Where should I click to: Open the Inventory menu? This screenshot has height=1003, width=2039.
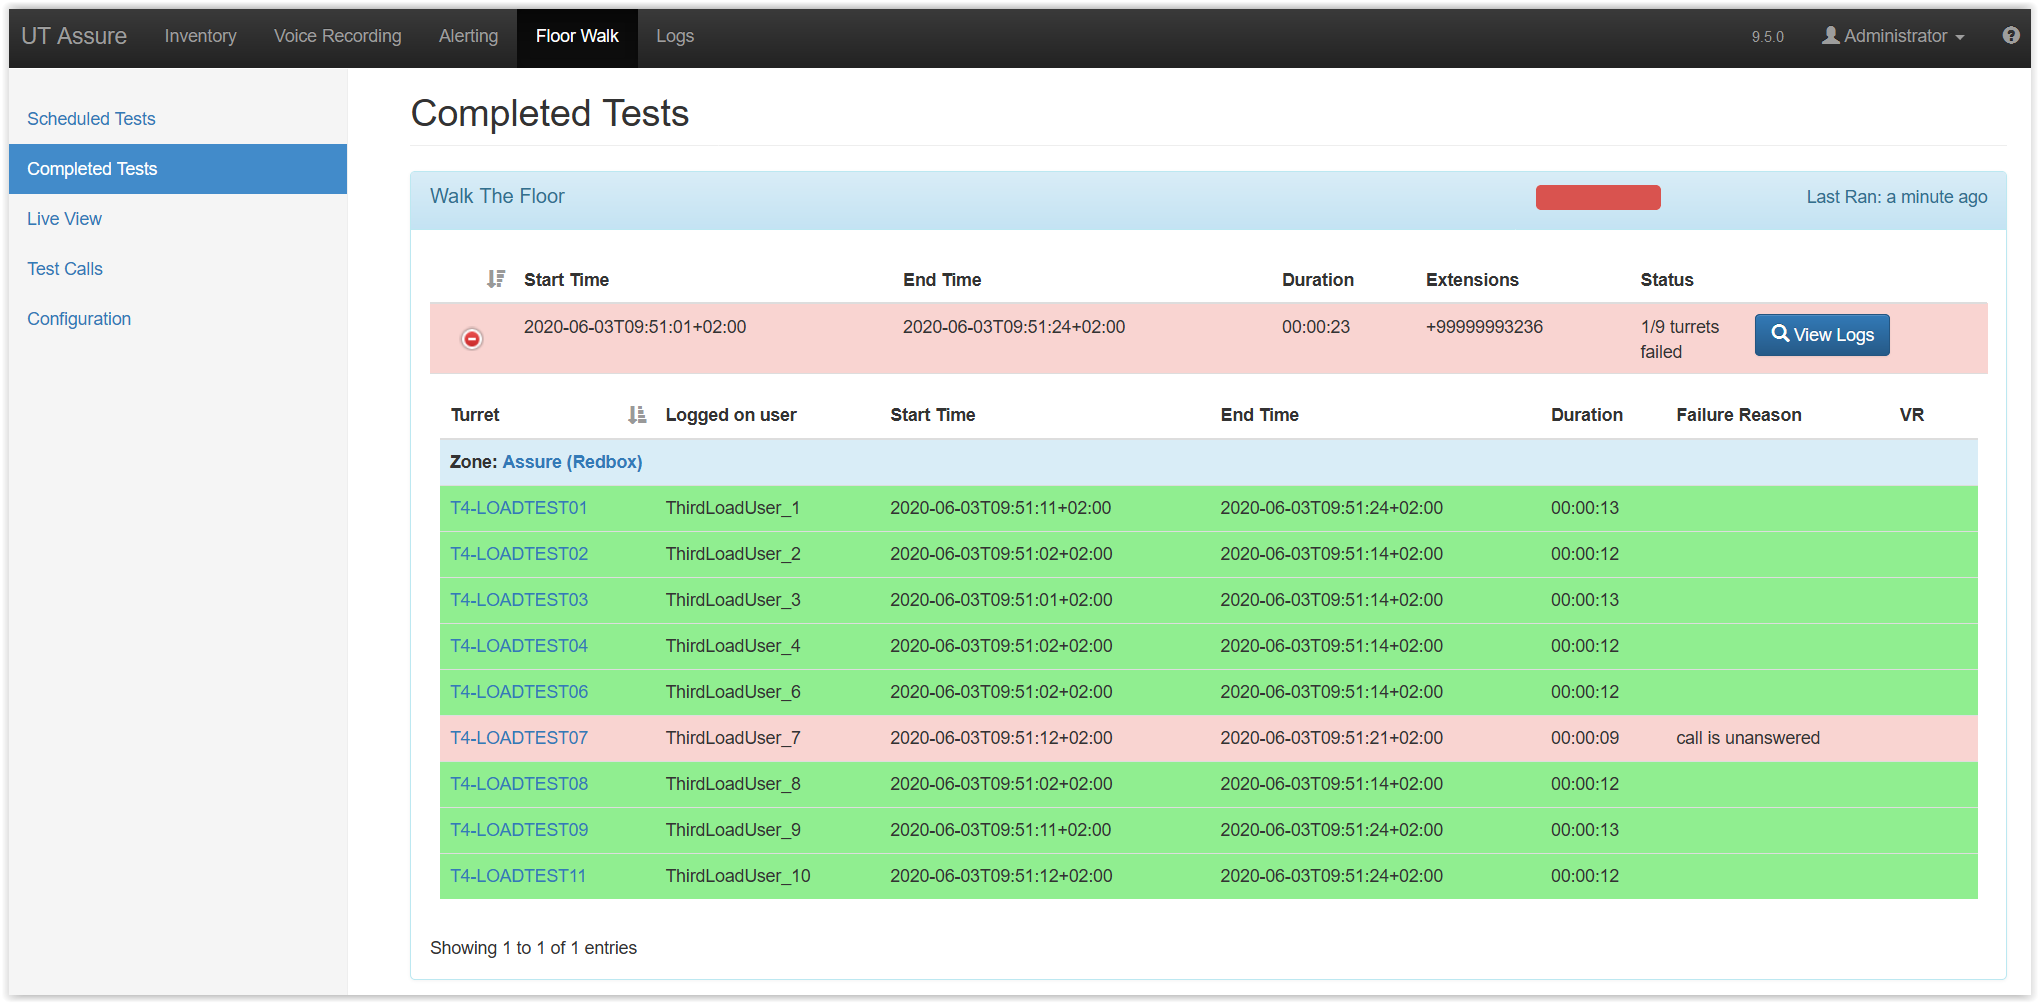coord(200,36)
